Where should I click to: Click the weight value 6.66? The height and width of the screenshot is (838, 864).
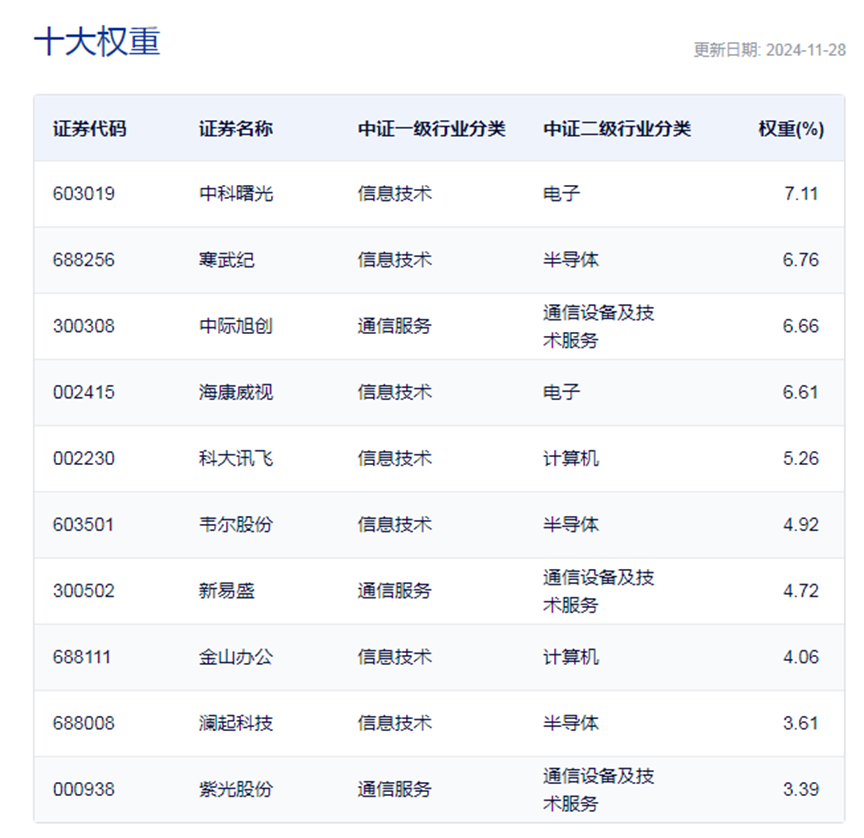801,326
